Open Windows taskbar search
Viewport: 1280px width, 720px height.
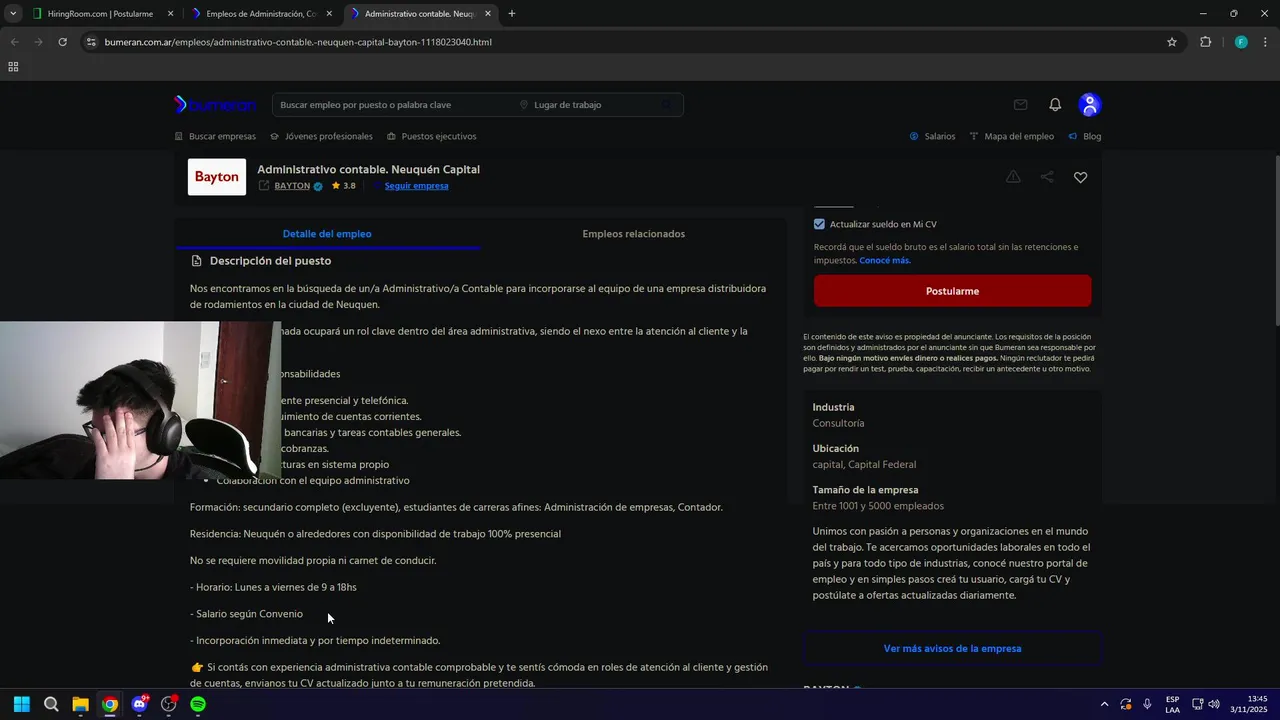pos(51,704)
